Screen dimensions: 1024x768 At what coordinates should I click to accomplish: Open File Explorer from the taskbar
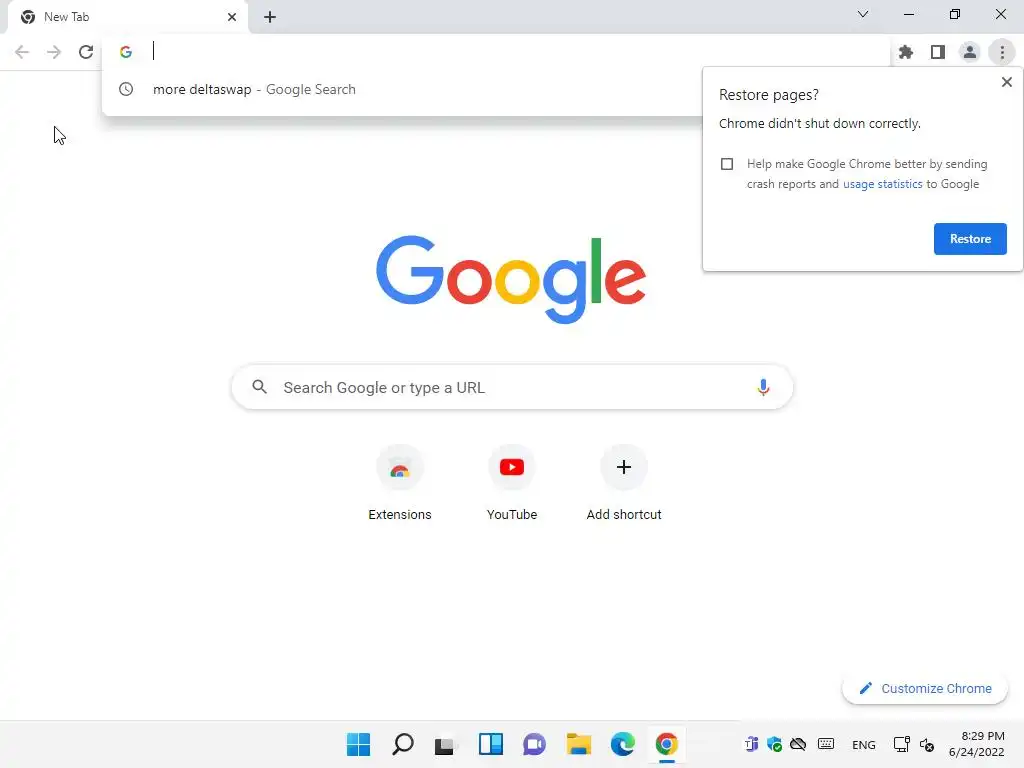(x=579, y=744)
